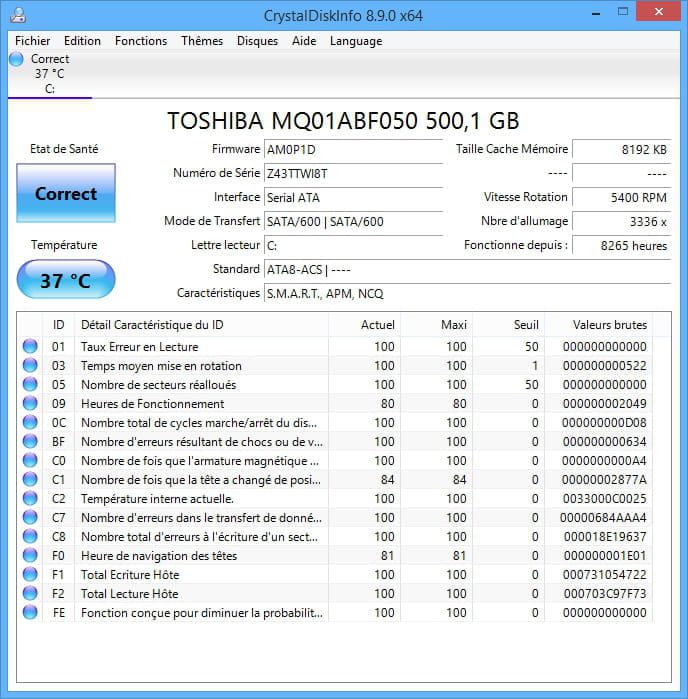
Task: Close the CrystalDiskInfo window
Action: coord(659,12)
